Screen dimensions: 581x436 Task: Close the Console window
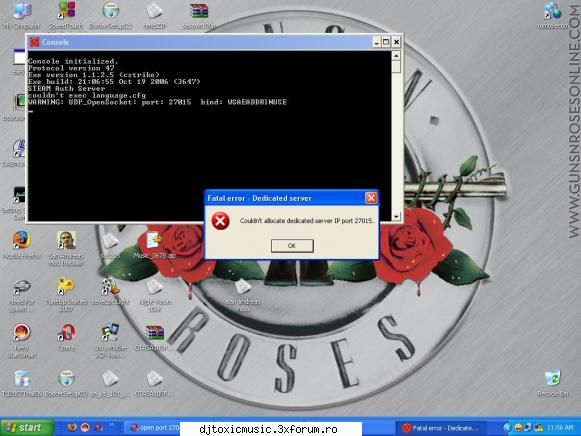[x=396, y=42]
